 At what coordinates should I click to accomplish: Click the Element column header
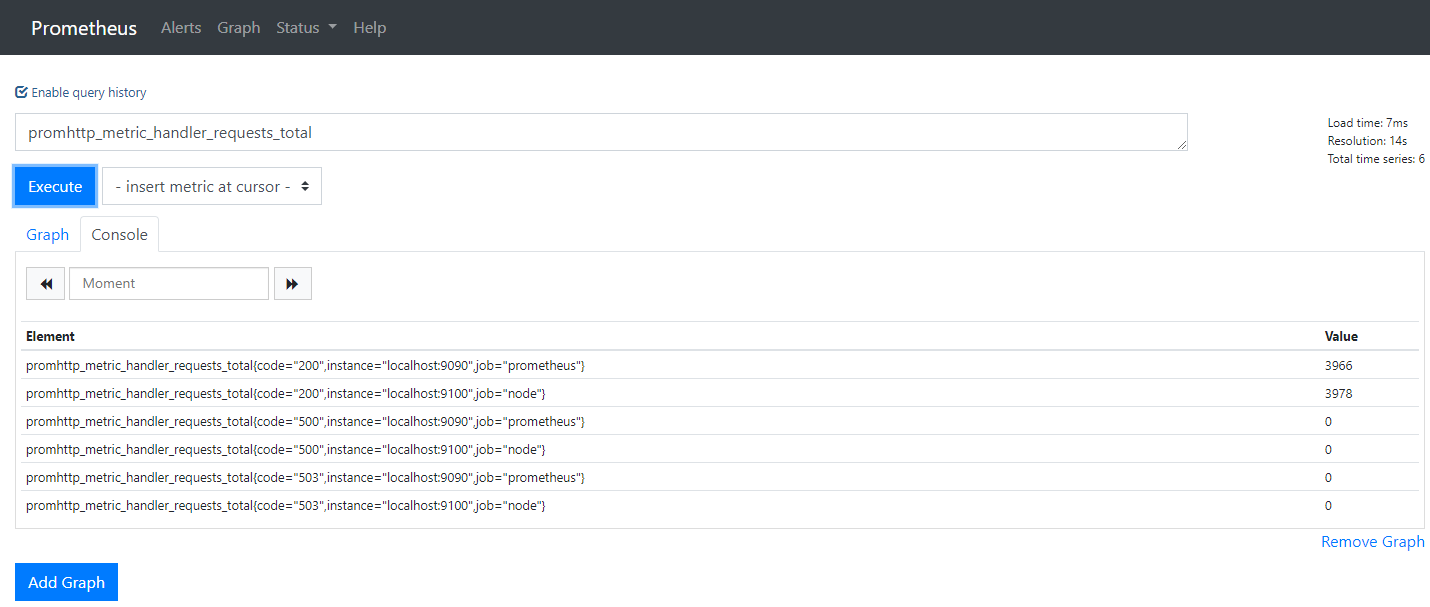(x=50, y=337)
